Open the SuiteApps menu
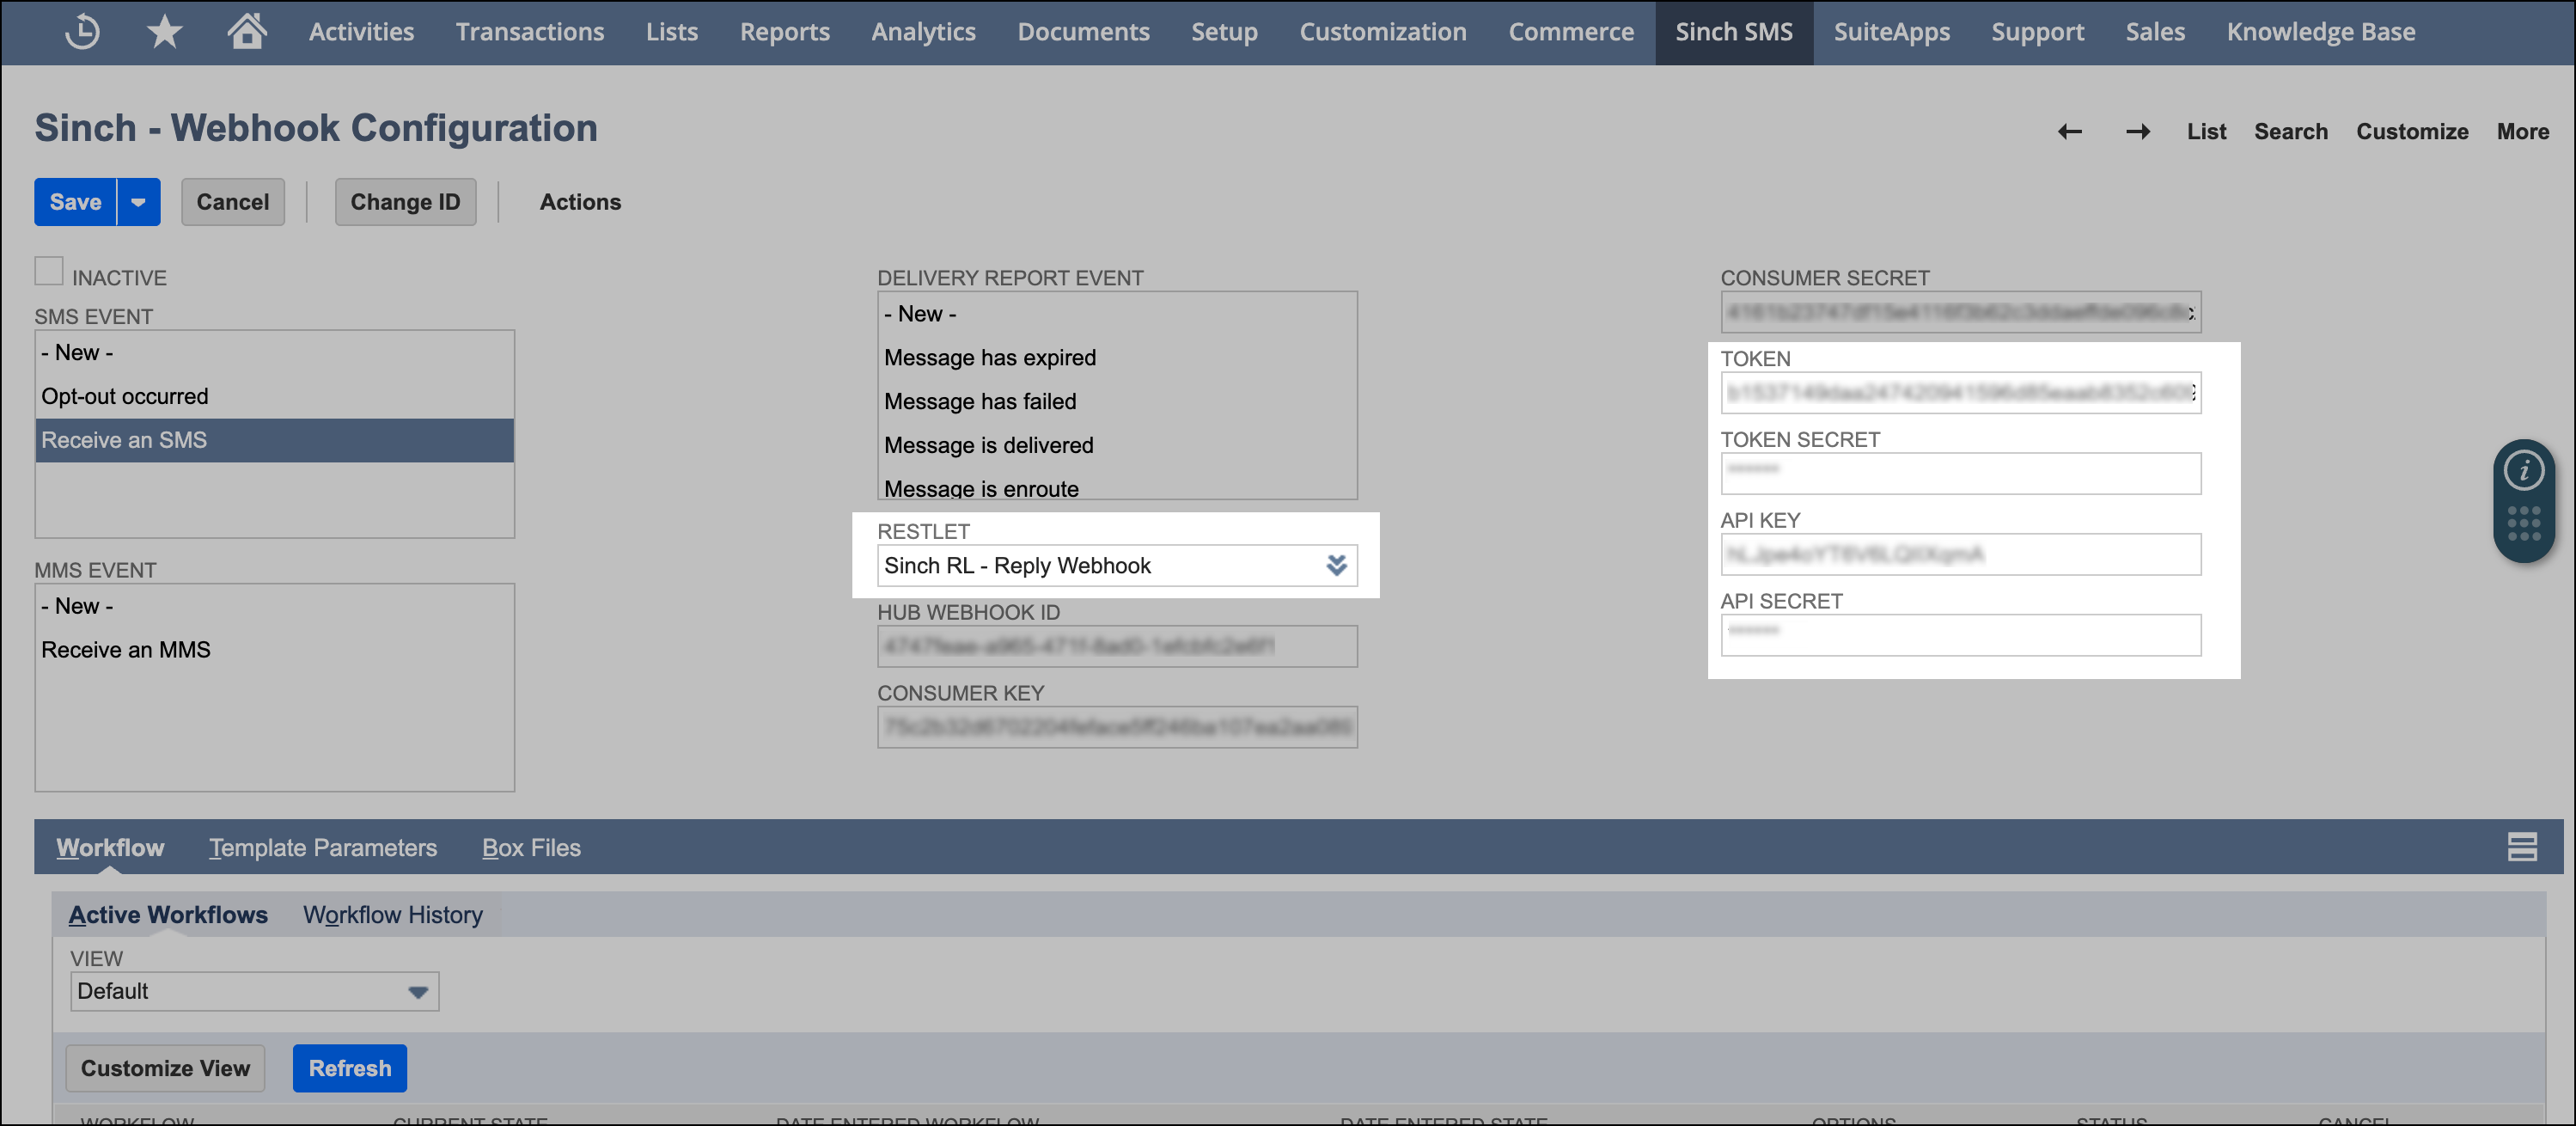Screen dimensions: 2576x1126 (x=1892, y=32)
